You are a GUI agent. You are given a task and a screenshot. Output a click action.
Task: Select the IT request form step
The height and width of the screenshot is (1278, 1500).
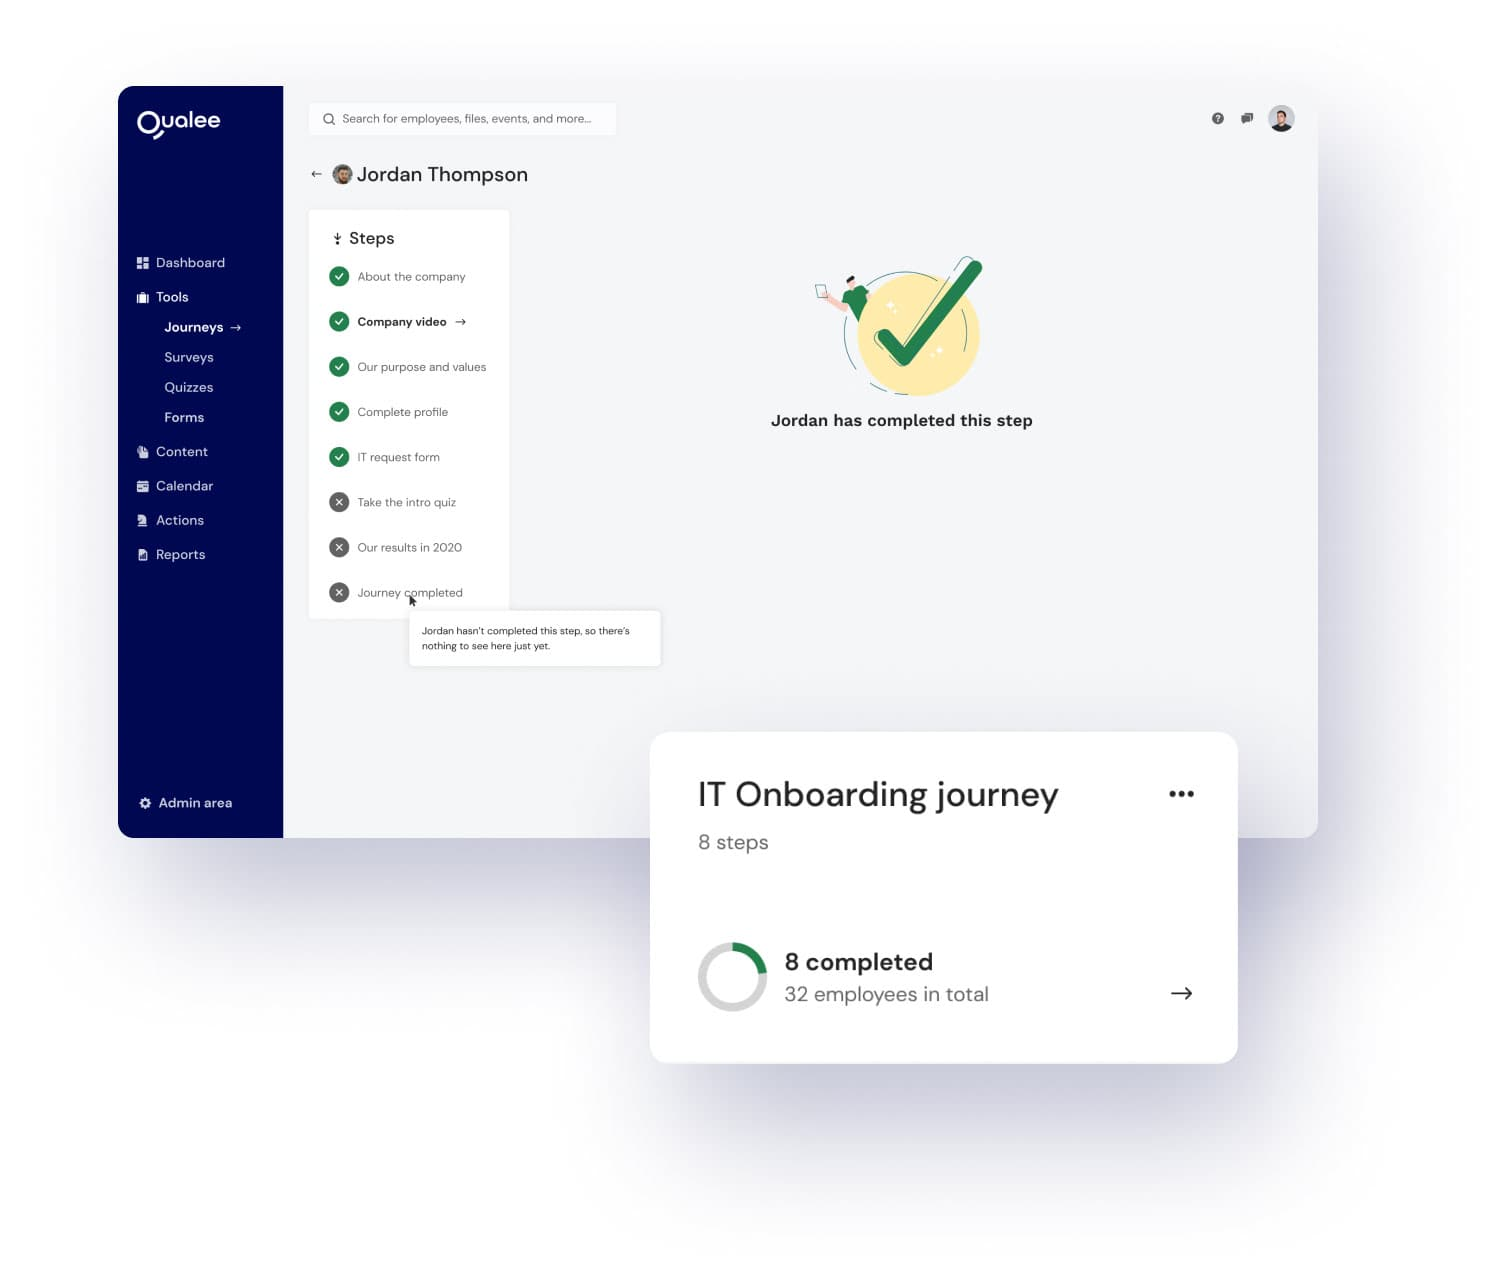398,457
